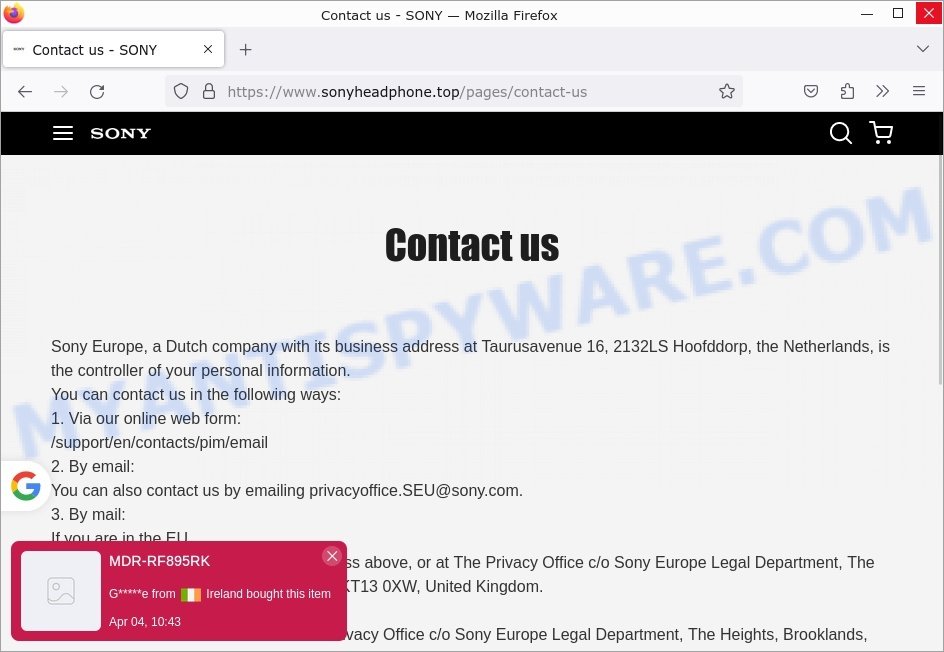This screenshot has width=944, height=652.
Task: Open the site search magnifier
Action: pyautogui.click(x=840, y=133)
